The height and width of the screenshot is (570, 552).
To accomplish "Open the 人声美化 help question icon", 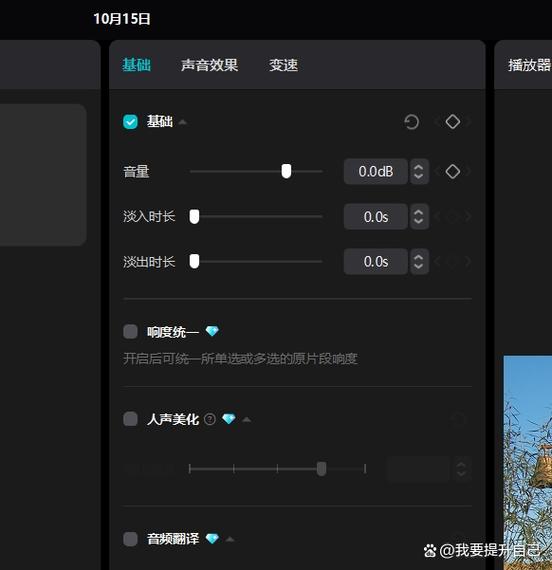I will [x=210, y=420].
